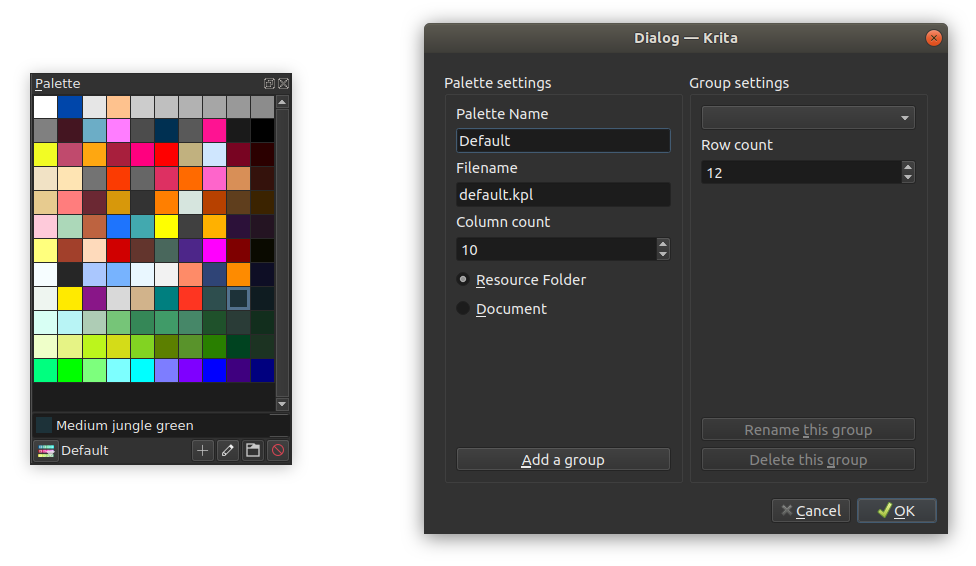Select the Document radio option
Viewport: 976px width, 566px height.
(x=462, y=308)
